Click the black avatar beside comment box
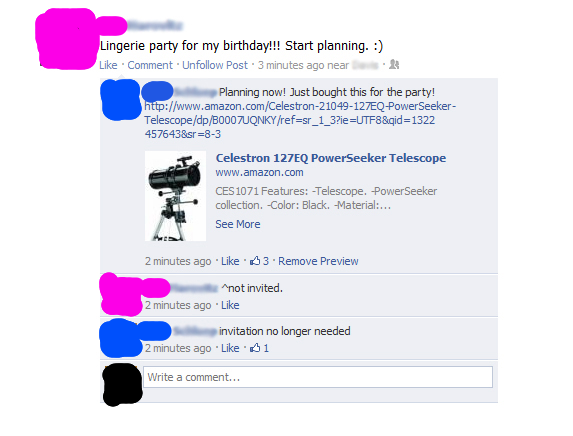Viewport: 573px width, 436px height. tap(122, 384)
